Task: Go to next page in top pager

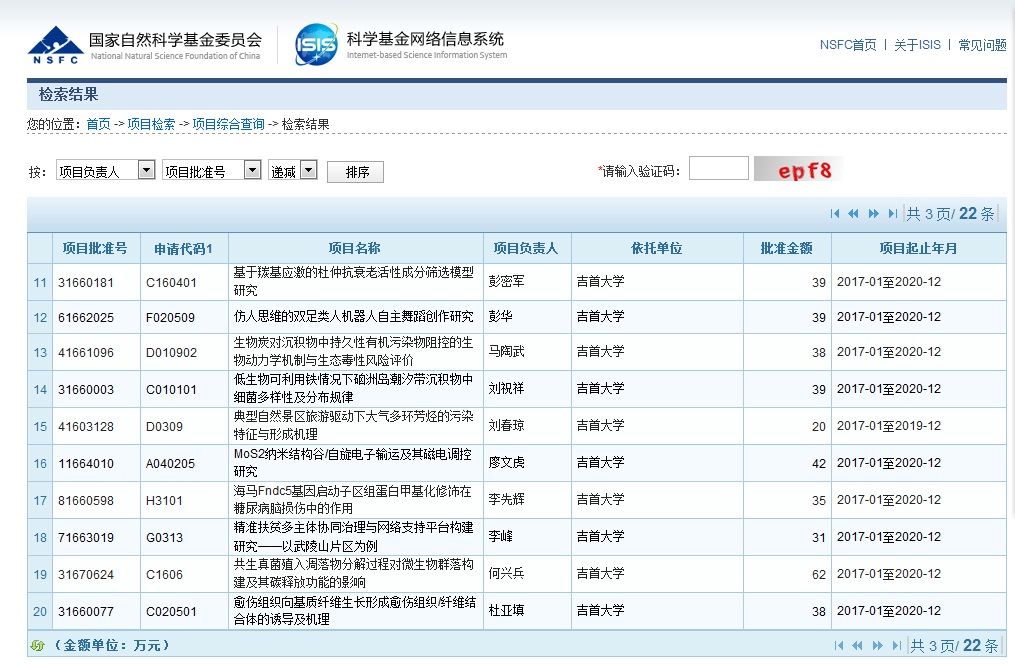Action: pos(873,214)
